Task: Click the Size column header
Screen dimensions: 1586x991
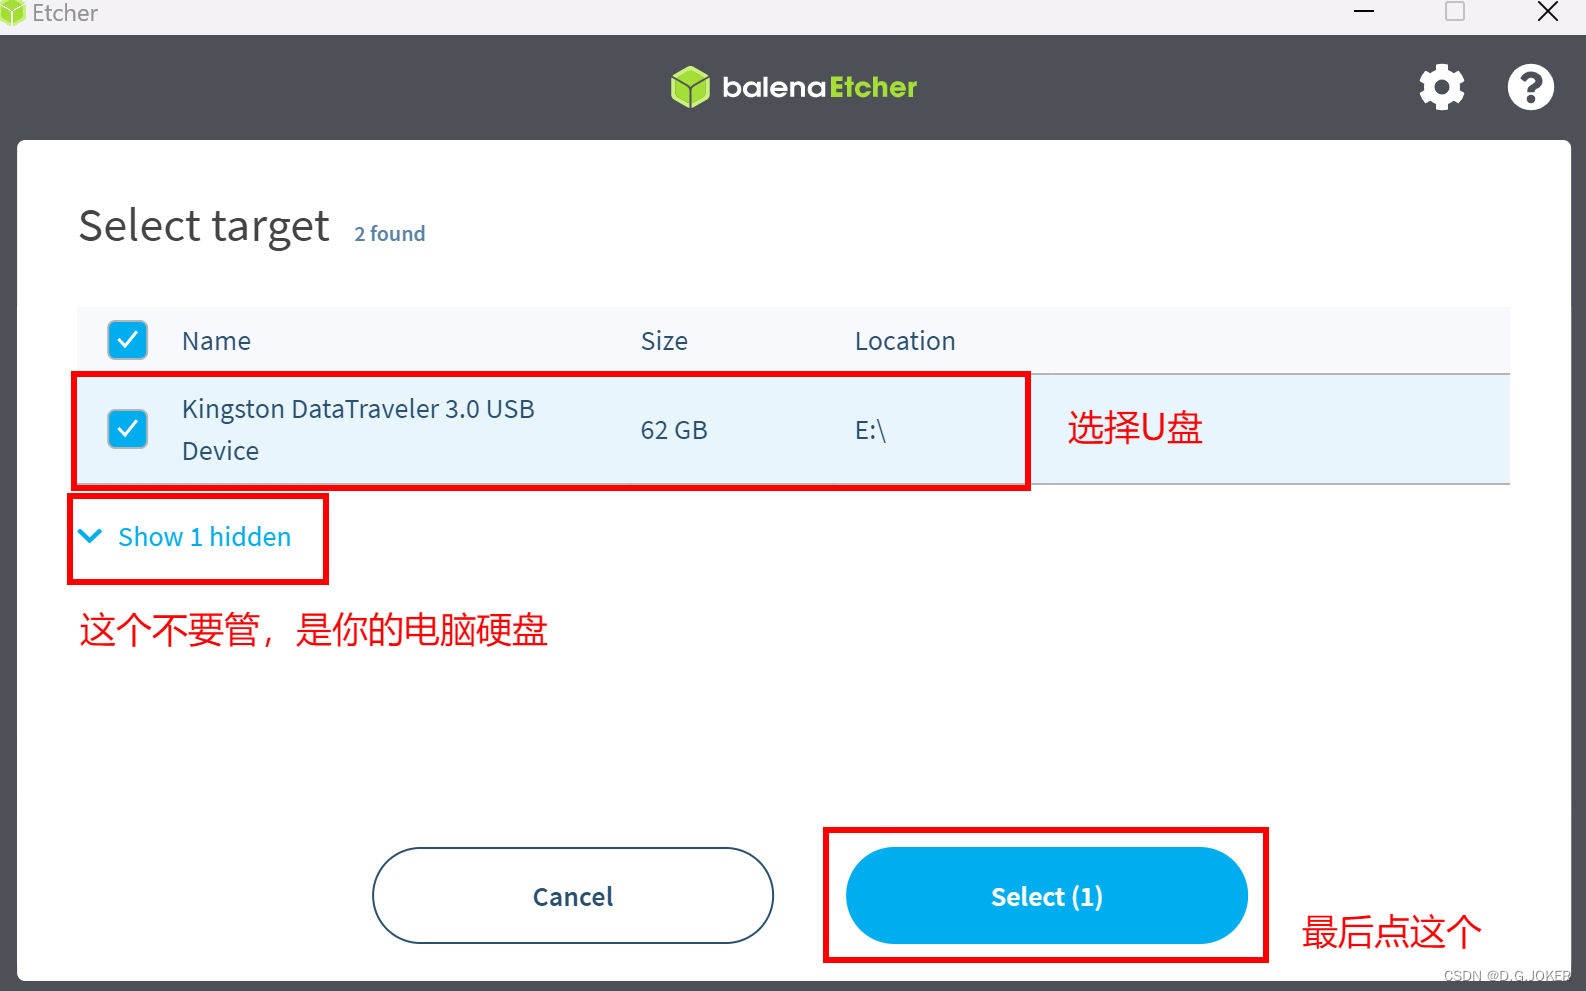Action: (x=664, y=341)
